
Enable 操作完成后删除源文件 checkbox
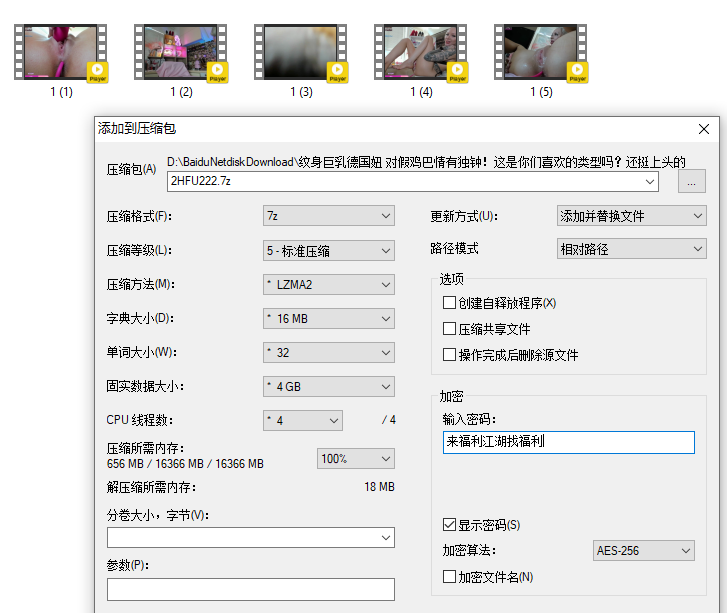click(449, 355)
